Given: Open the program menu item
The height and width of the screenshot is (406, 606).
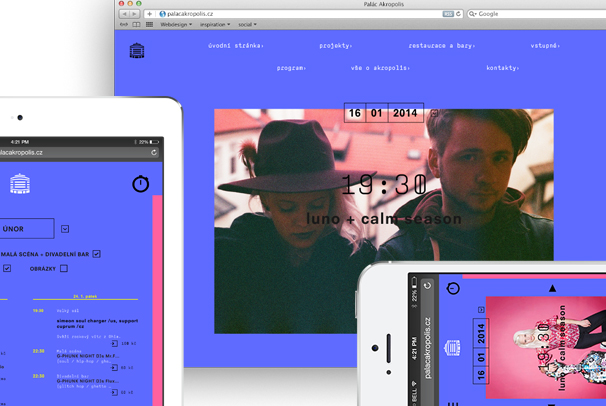Looking at the screenshot, I should click(x=290, y=68).
